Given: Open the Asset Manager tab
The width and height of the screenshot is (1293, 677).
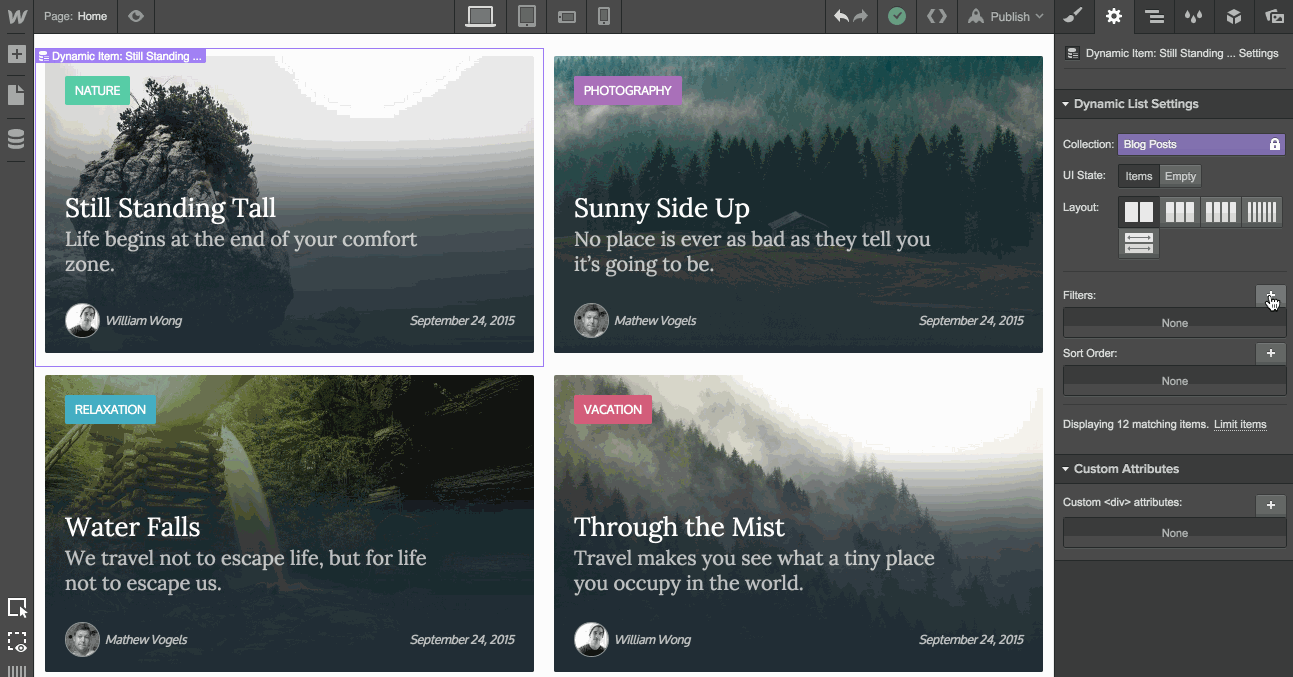Looking at the screenshot, I should tap(1274, 16).
